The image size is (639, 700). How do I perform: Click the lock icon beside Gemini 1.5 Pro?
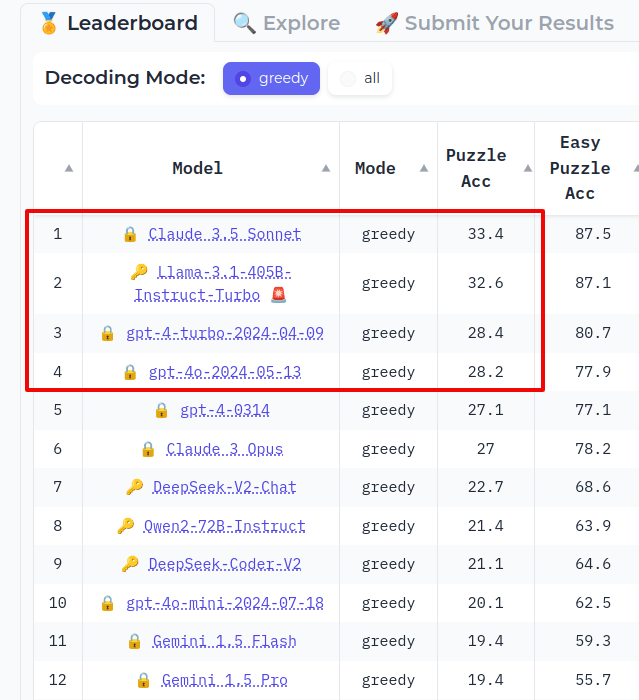[143, 680]
